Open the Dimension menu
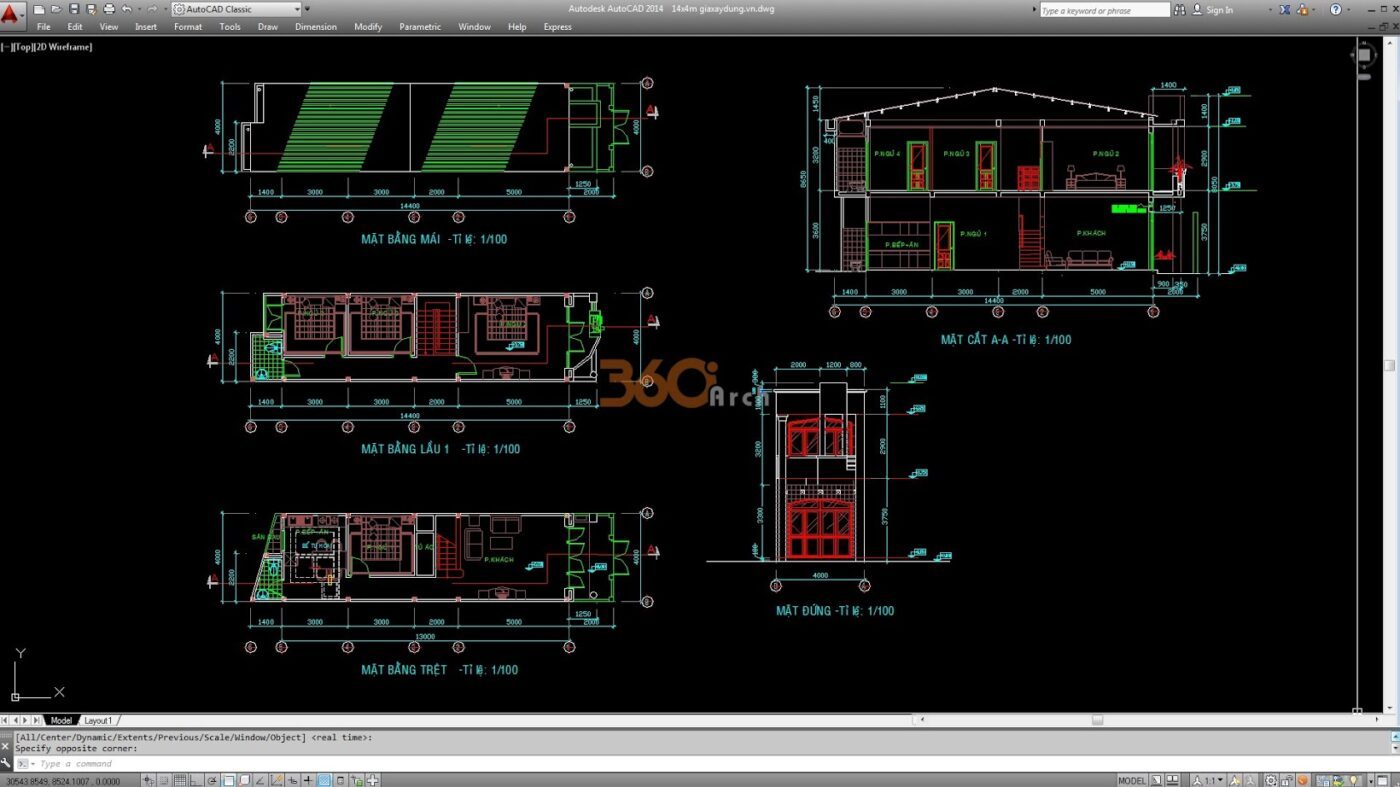The width and height of the screenshot is (1400, 787). (x=315, y=27)
